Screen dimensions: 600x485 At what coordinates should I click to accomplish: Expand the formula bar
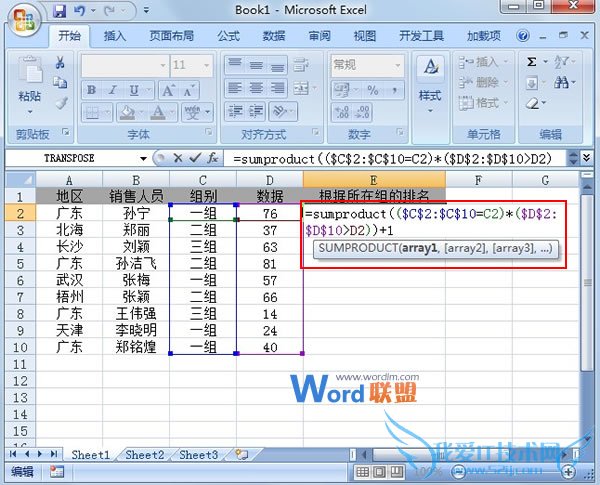(586, 158)
